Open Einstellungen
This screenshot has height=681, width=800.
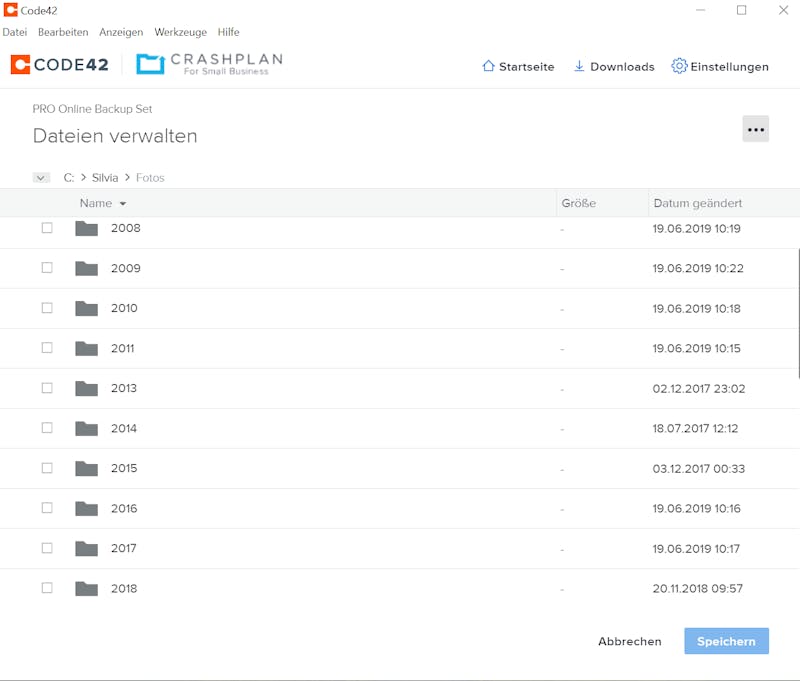click(720, 66)
